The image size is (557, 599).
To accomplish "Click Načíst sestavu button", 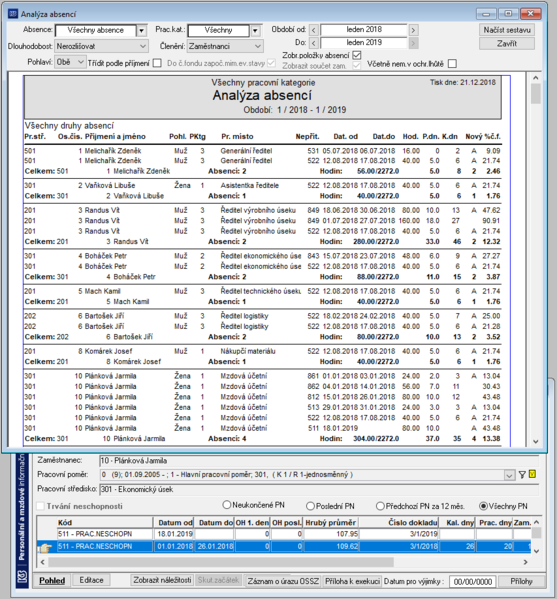I will [507, 30].
